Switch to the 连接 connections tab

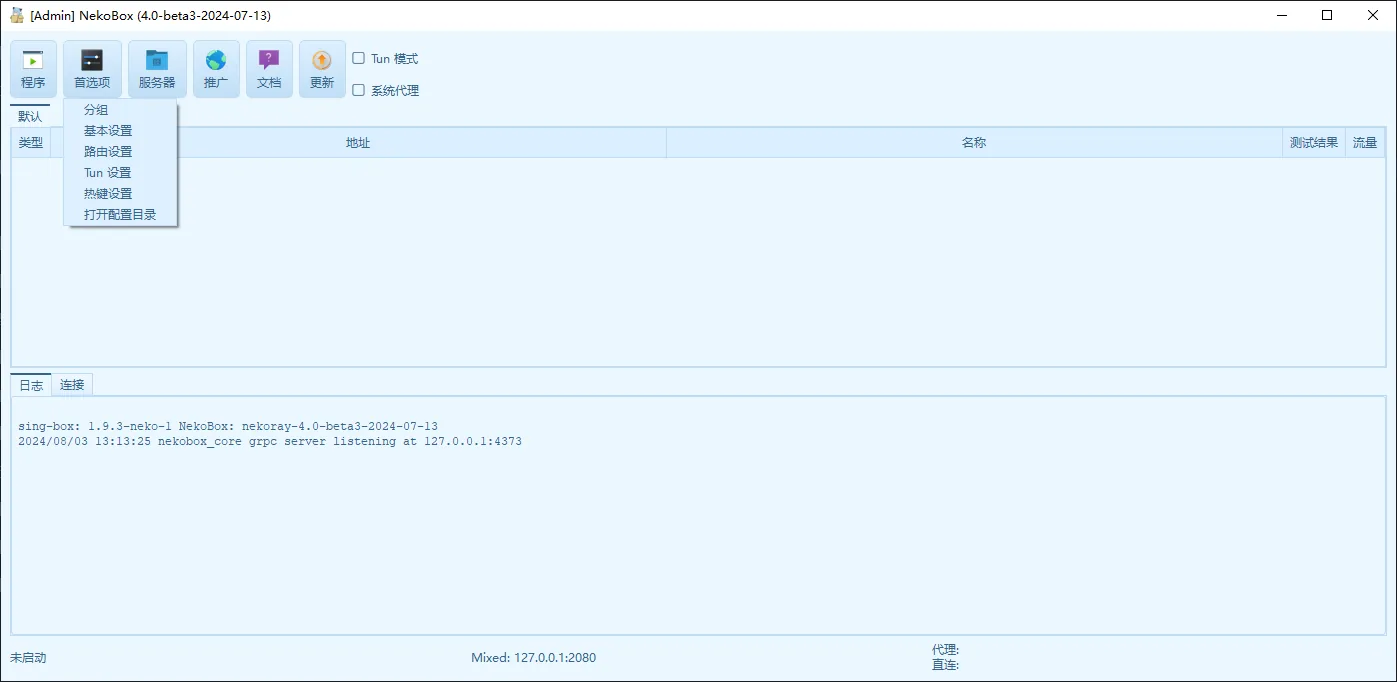(x=72, y=385)
